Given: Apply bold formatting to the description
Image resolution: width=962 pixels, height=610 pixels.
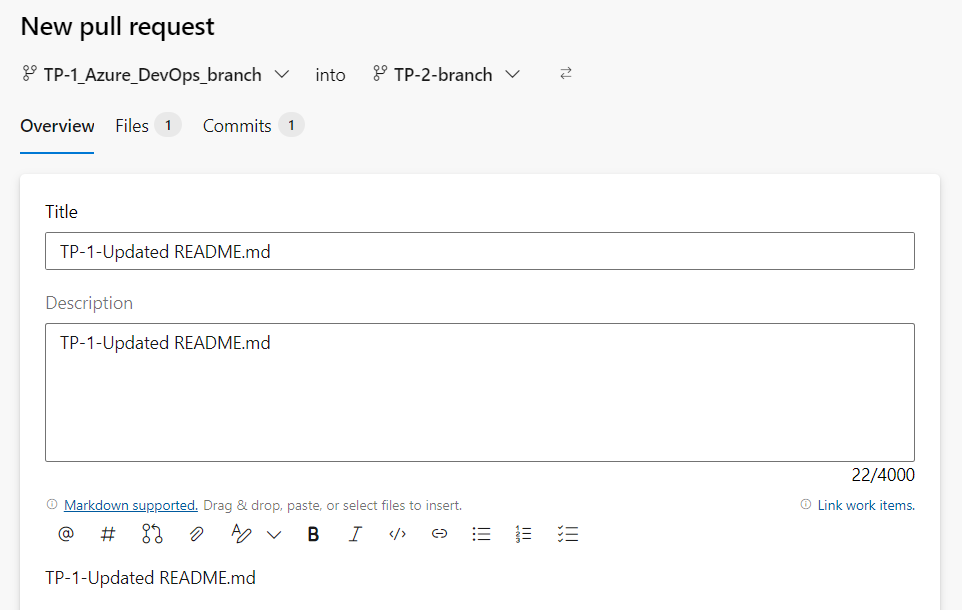Looking at the screenshot, I should tap(313, 534).
